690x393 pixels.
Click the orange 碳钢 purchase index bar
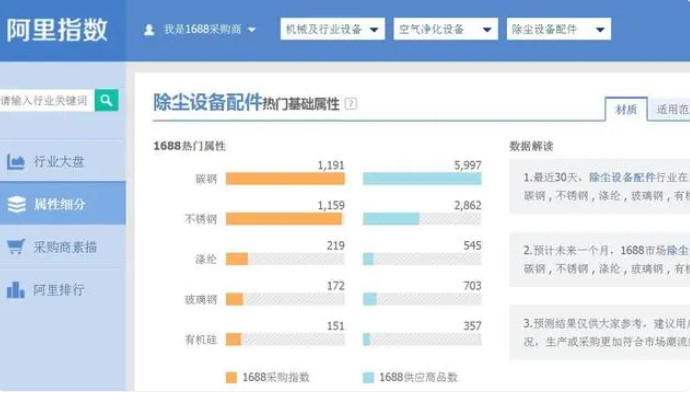(x=285, y=178)
